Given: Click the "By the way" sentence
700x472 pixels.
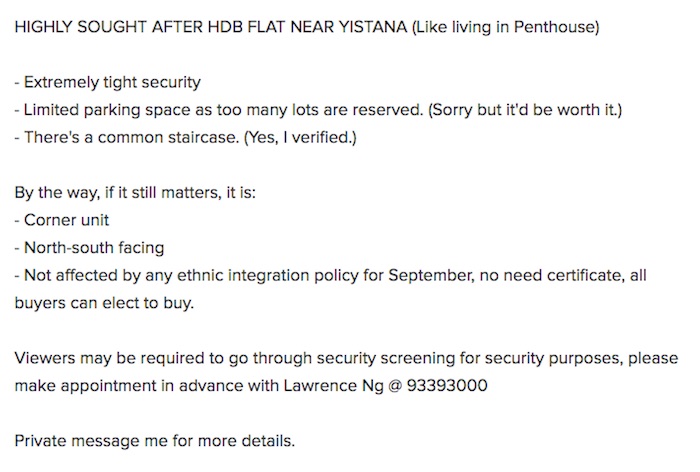Looking at the screenshot, I should [x=135, y=192].
